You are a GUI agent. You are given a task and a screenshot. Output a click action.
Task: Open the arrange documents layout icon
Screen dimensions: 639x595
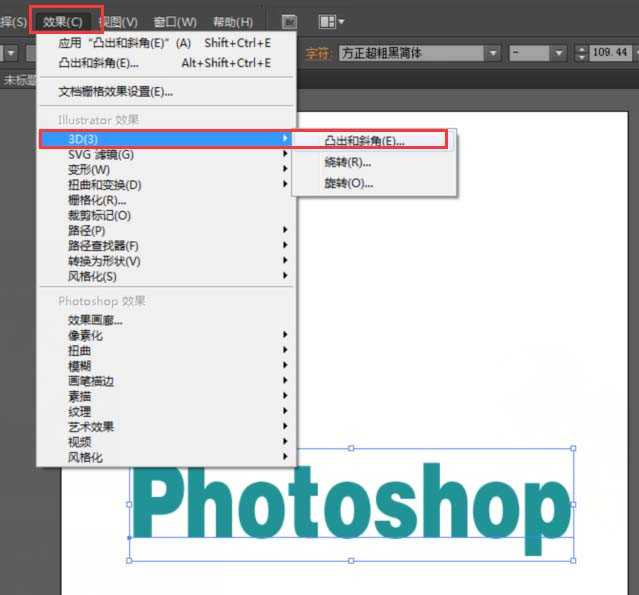point(331,21)
